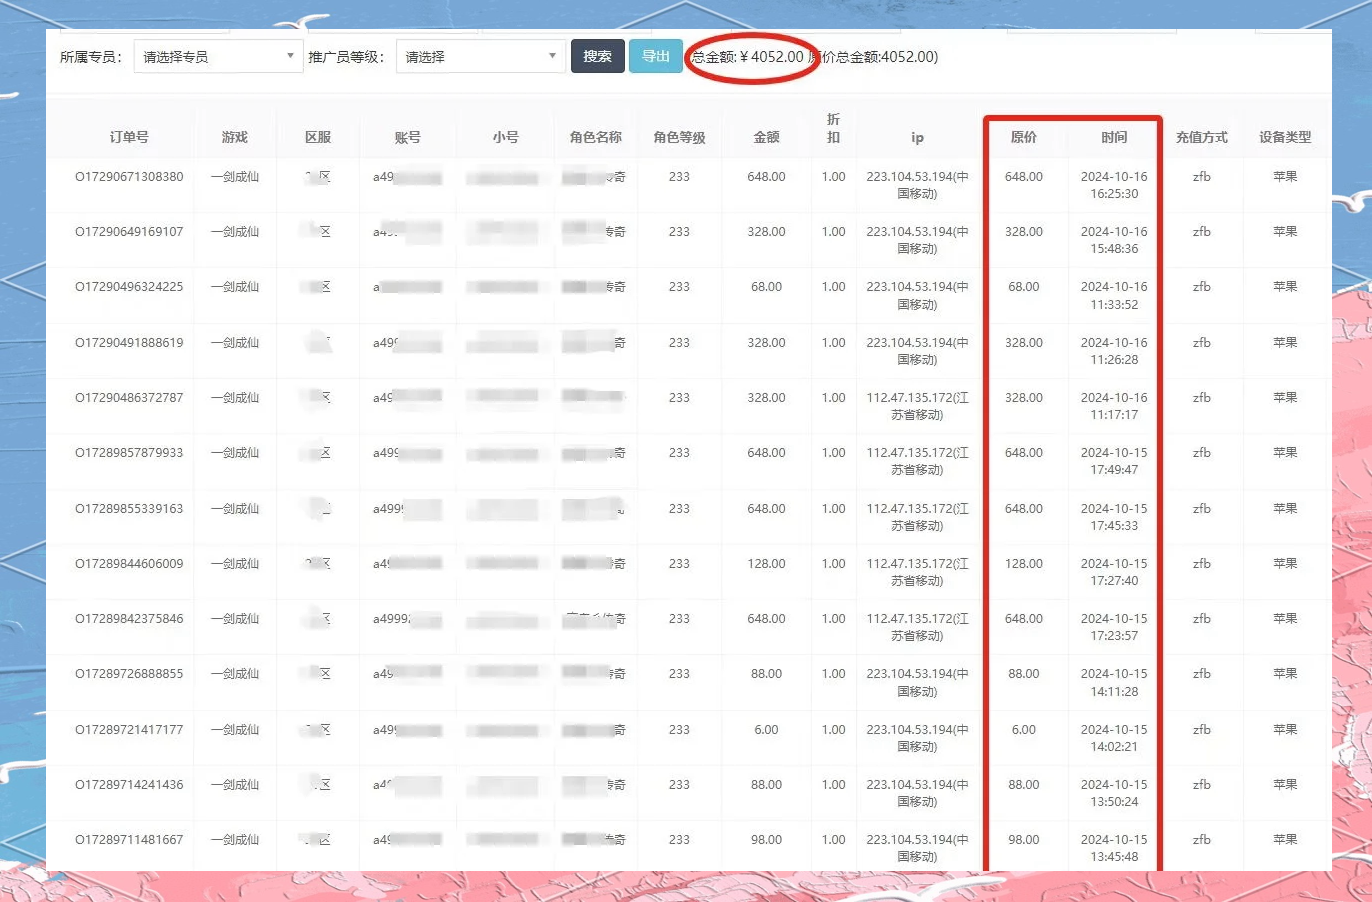Select order number O17289721417177
The height and width of the screenshot is (902, 1372).
click(129, 730)
